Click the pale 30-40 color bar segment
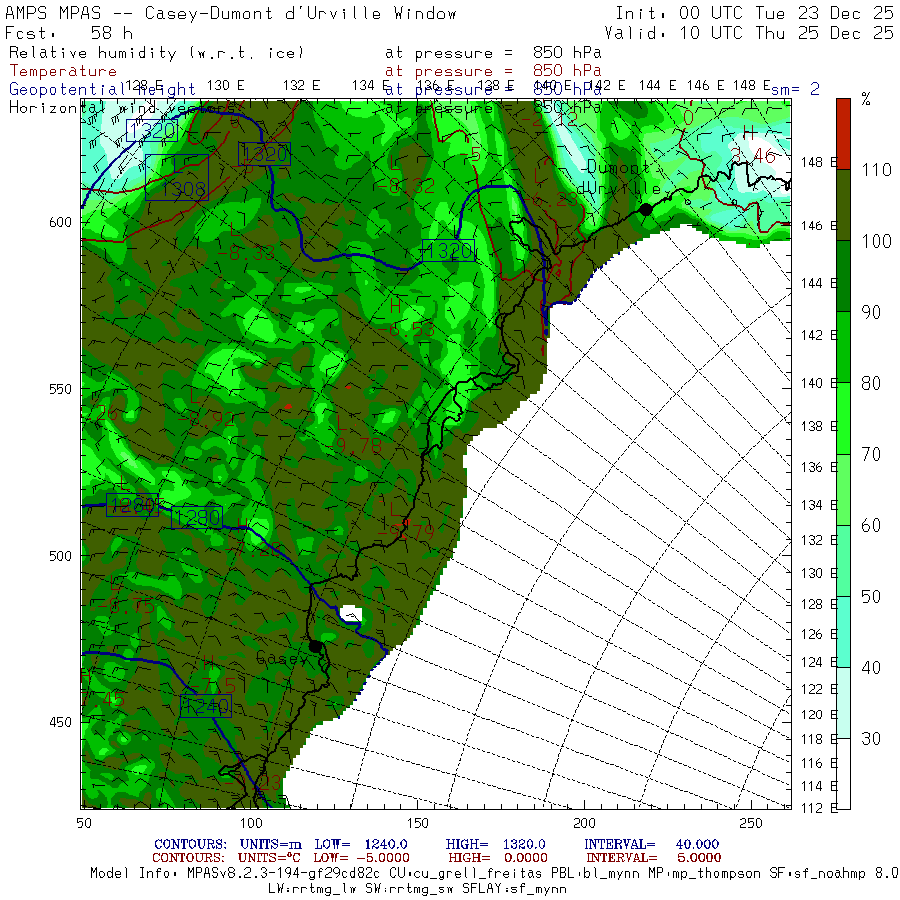900x900 pixels. pos(843,703)
